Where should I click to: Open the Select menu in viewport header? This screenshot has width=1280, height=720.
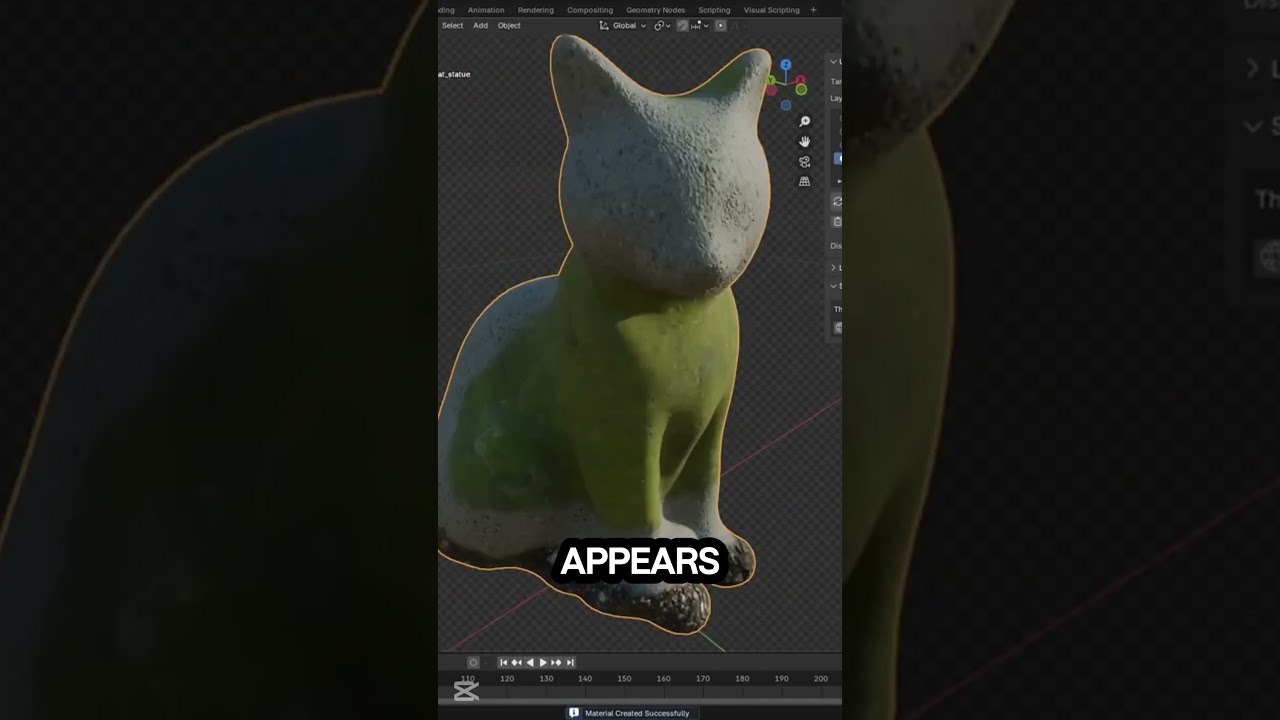point(453,25)
